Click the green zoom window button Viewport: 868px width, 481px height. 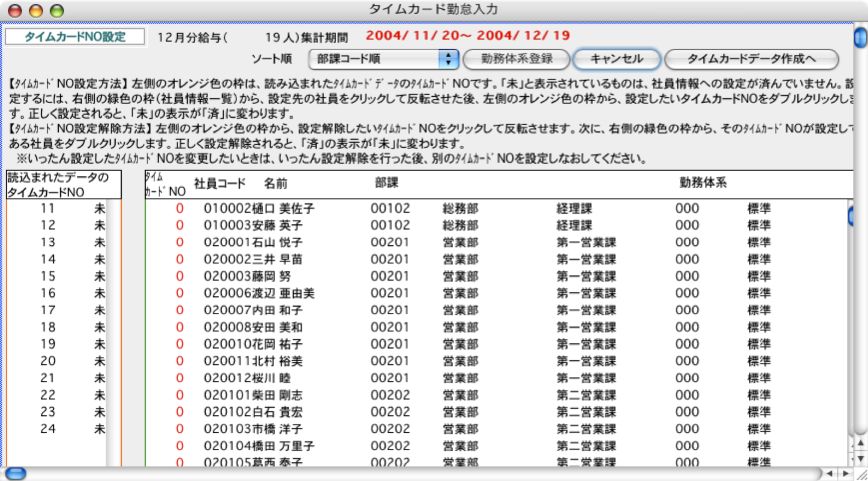tap(55, 9)
